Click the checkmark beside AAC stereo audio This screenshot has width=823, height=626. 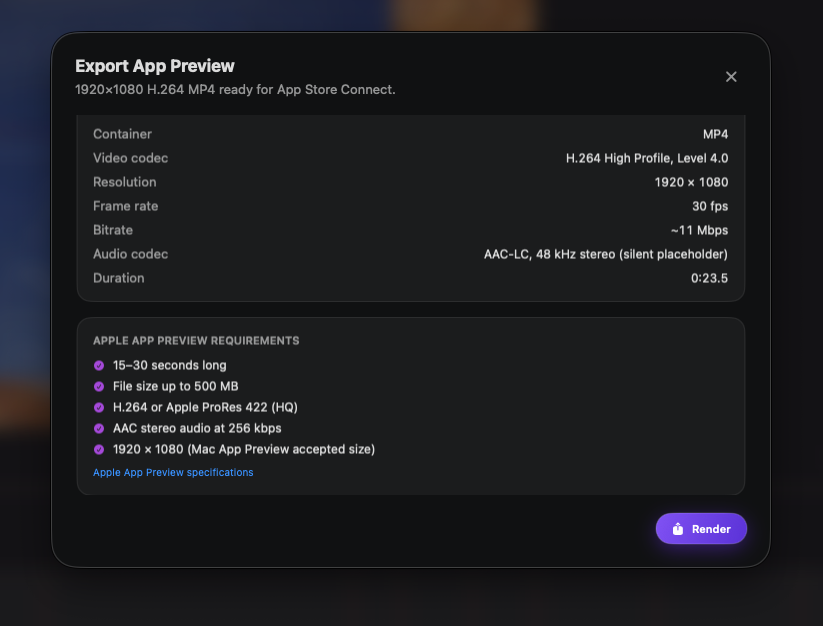pos(99,428)
